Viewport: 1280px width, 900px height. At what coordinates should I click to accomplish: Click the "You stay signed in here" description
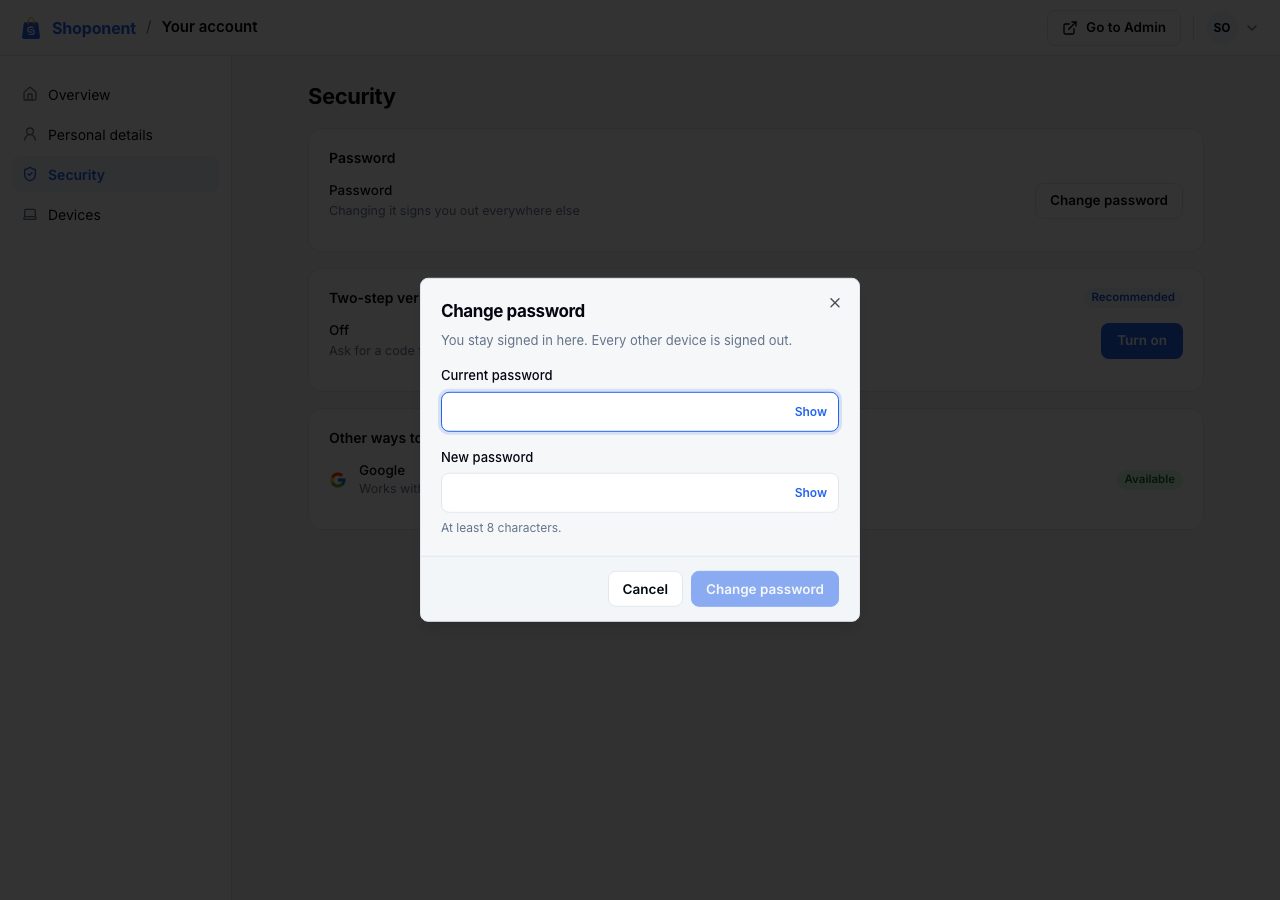tap(616, 341)
